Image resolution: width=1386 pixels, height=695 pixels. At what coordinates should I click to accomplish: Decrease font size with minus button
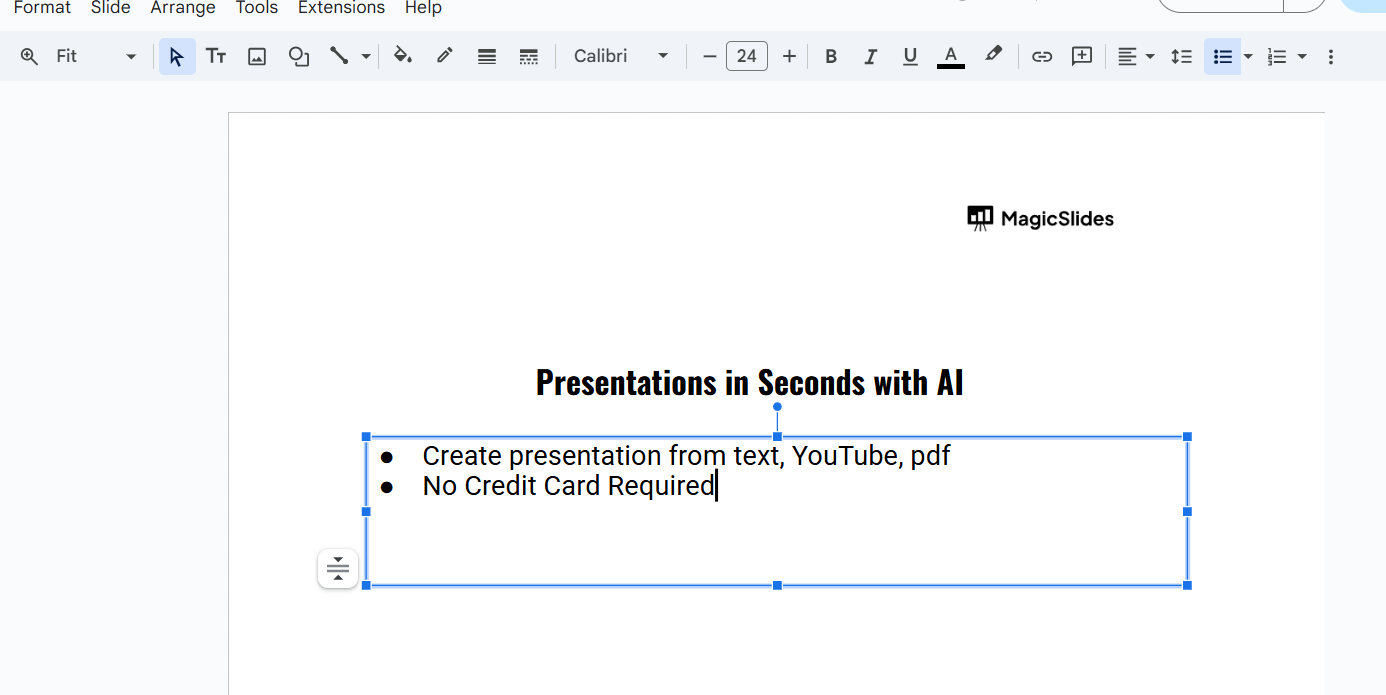[x=709, y=57]
